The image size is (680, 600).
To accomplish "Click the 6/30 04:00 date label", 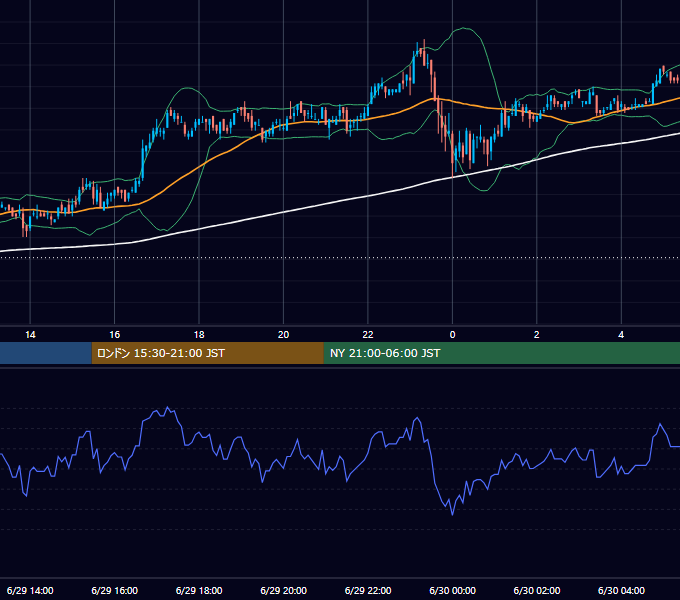I will tap(621, 590).
